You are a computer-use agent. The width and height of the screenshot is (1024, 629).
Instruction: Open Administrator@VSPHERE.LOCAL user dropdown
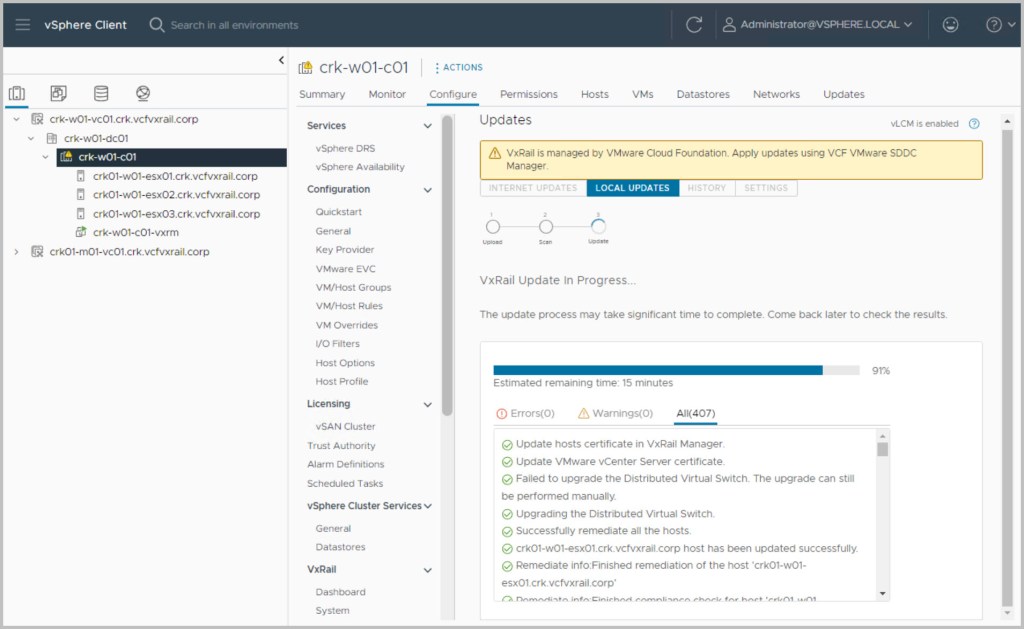pyautogui.click(x=818, y=25)
